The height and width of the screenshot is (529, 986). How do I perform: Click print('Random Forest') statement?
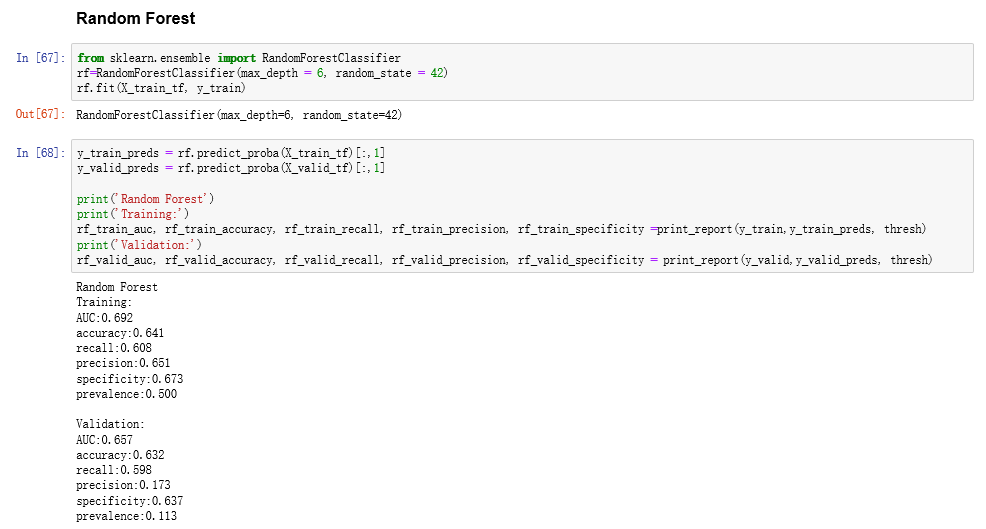145,199
